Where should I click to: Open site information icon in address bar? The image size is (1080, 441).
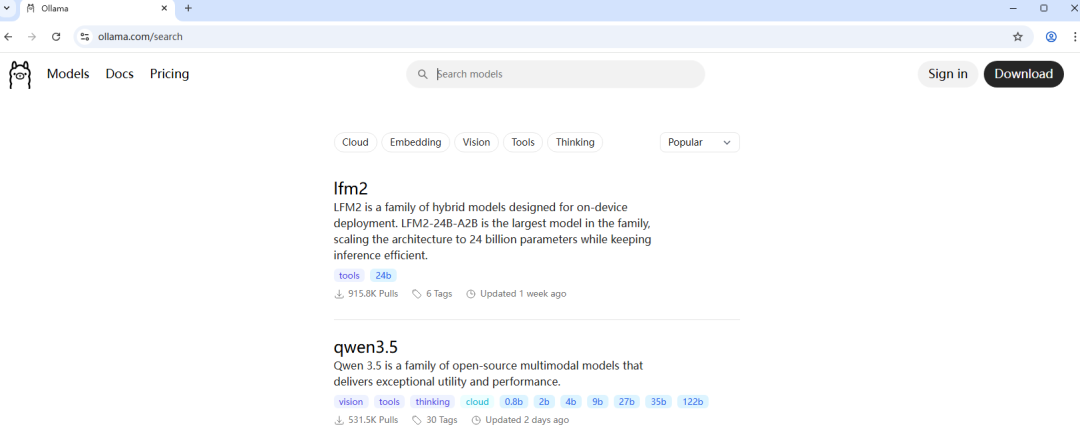coord(85,37)
